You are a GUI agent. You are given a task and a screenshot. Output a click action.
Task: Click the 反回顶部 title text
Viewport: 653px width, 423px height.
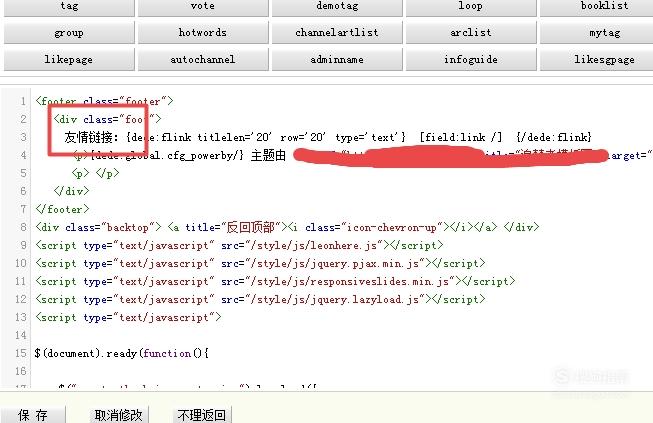(250, 227)
